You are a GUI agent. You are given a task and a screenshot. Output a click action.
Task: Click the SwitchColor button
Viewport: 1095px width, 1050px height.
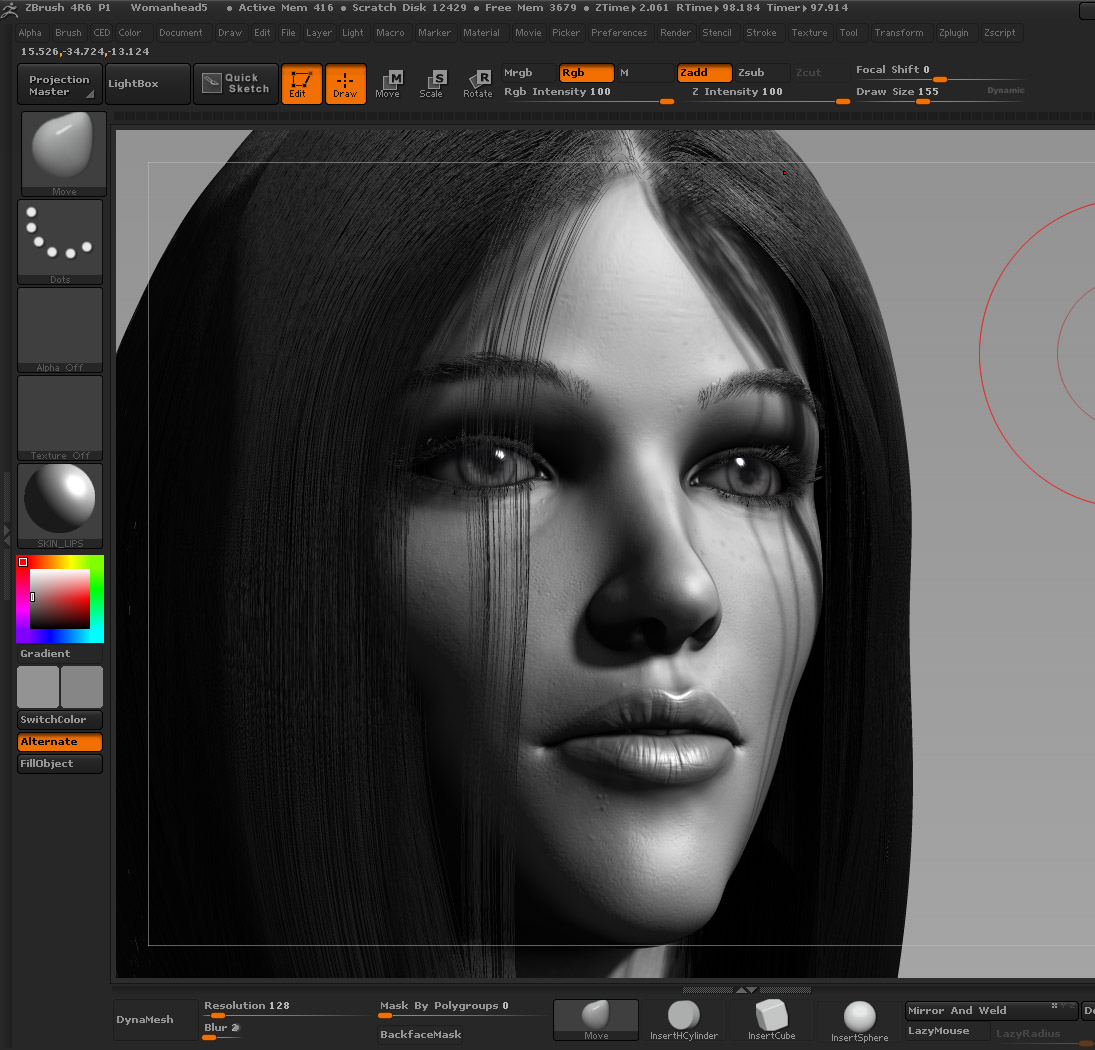[60, 720]
